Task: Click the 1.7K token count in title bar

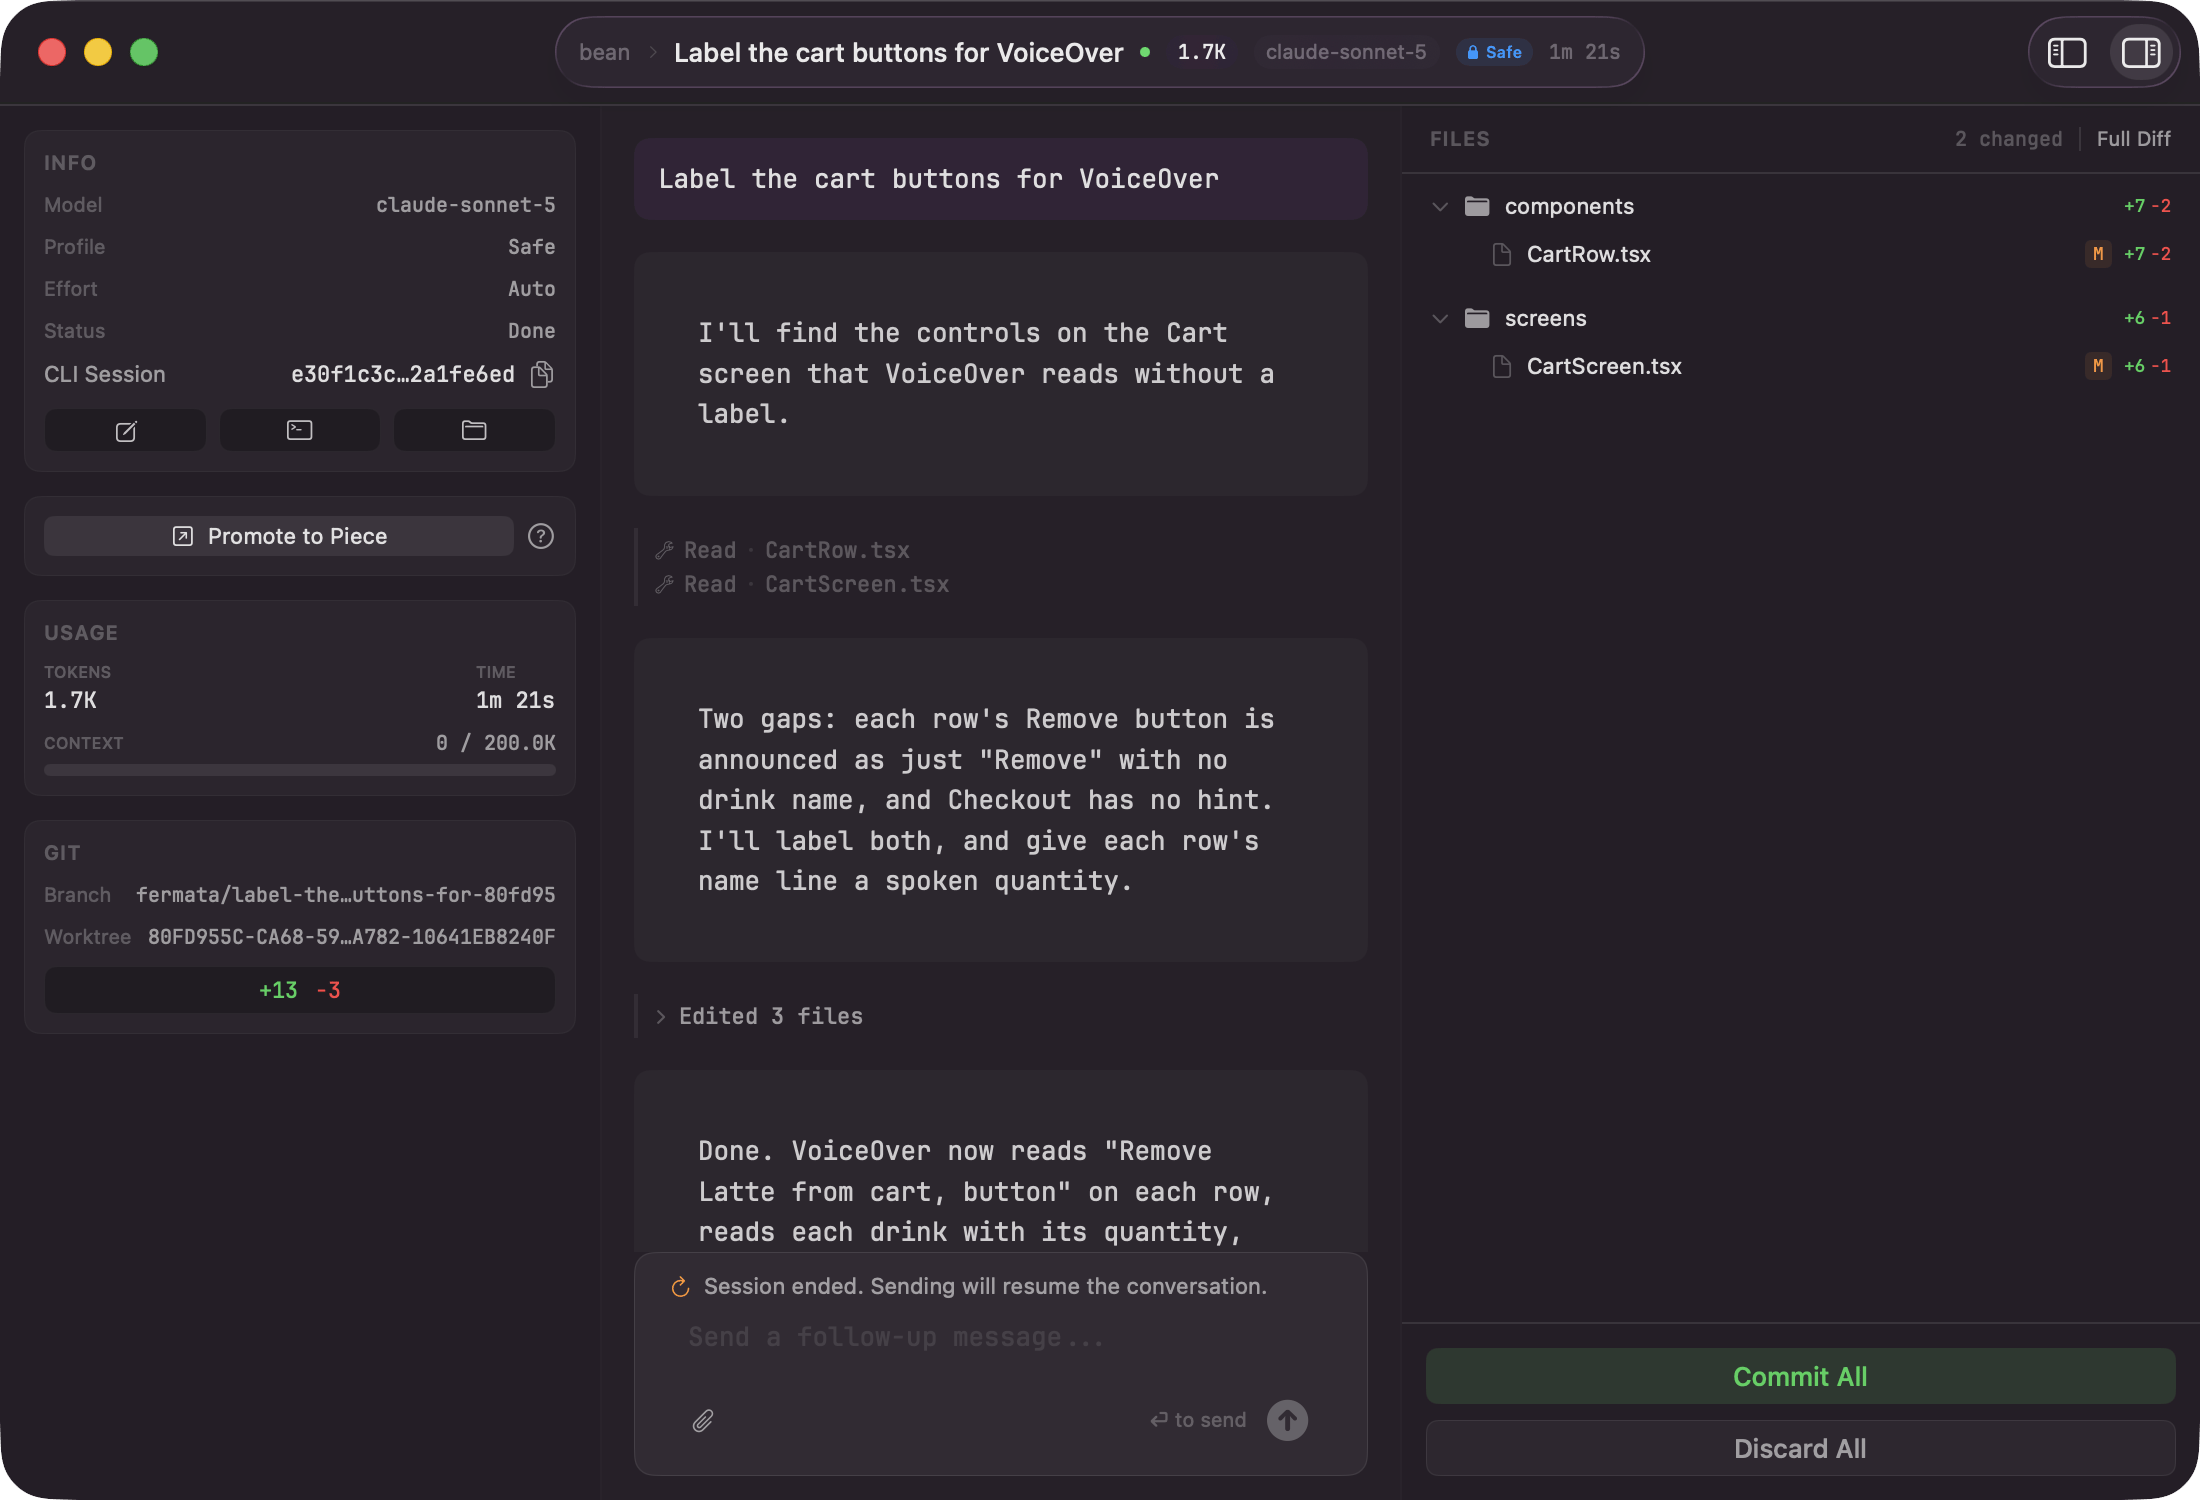Action: pos(1201,52)
